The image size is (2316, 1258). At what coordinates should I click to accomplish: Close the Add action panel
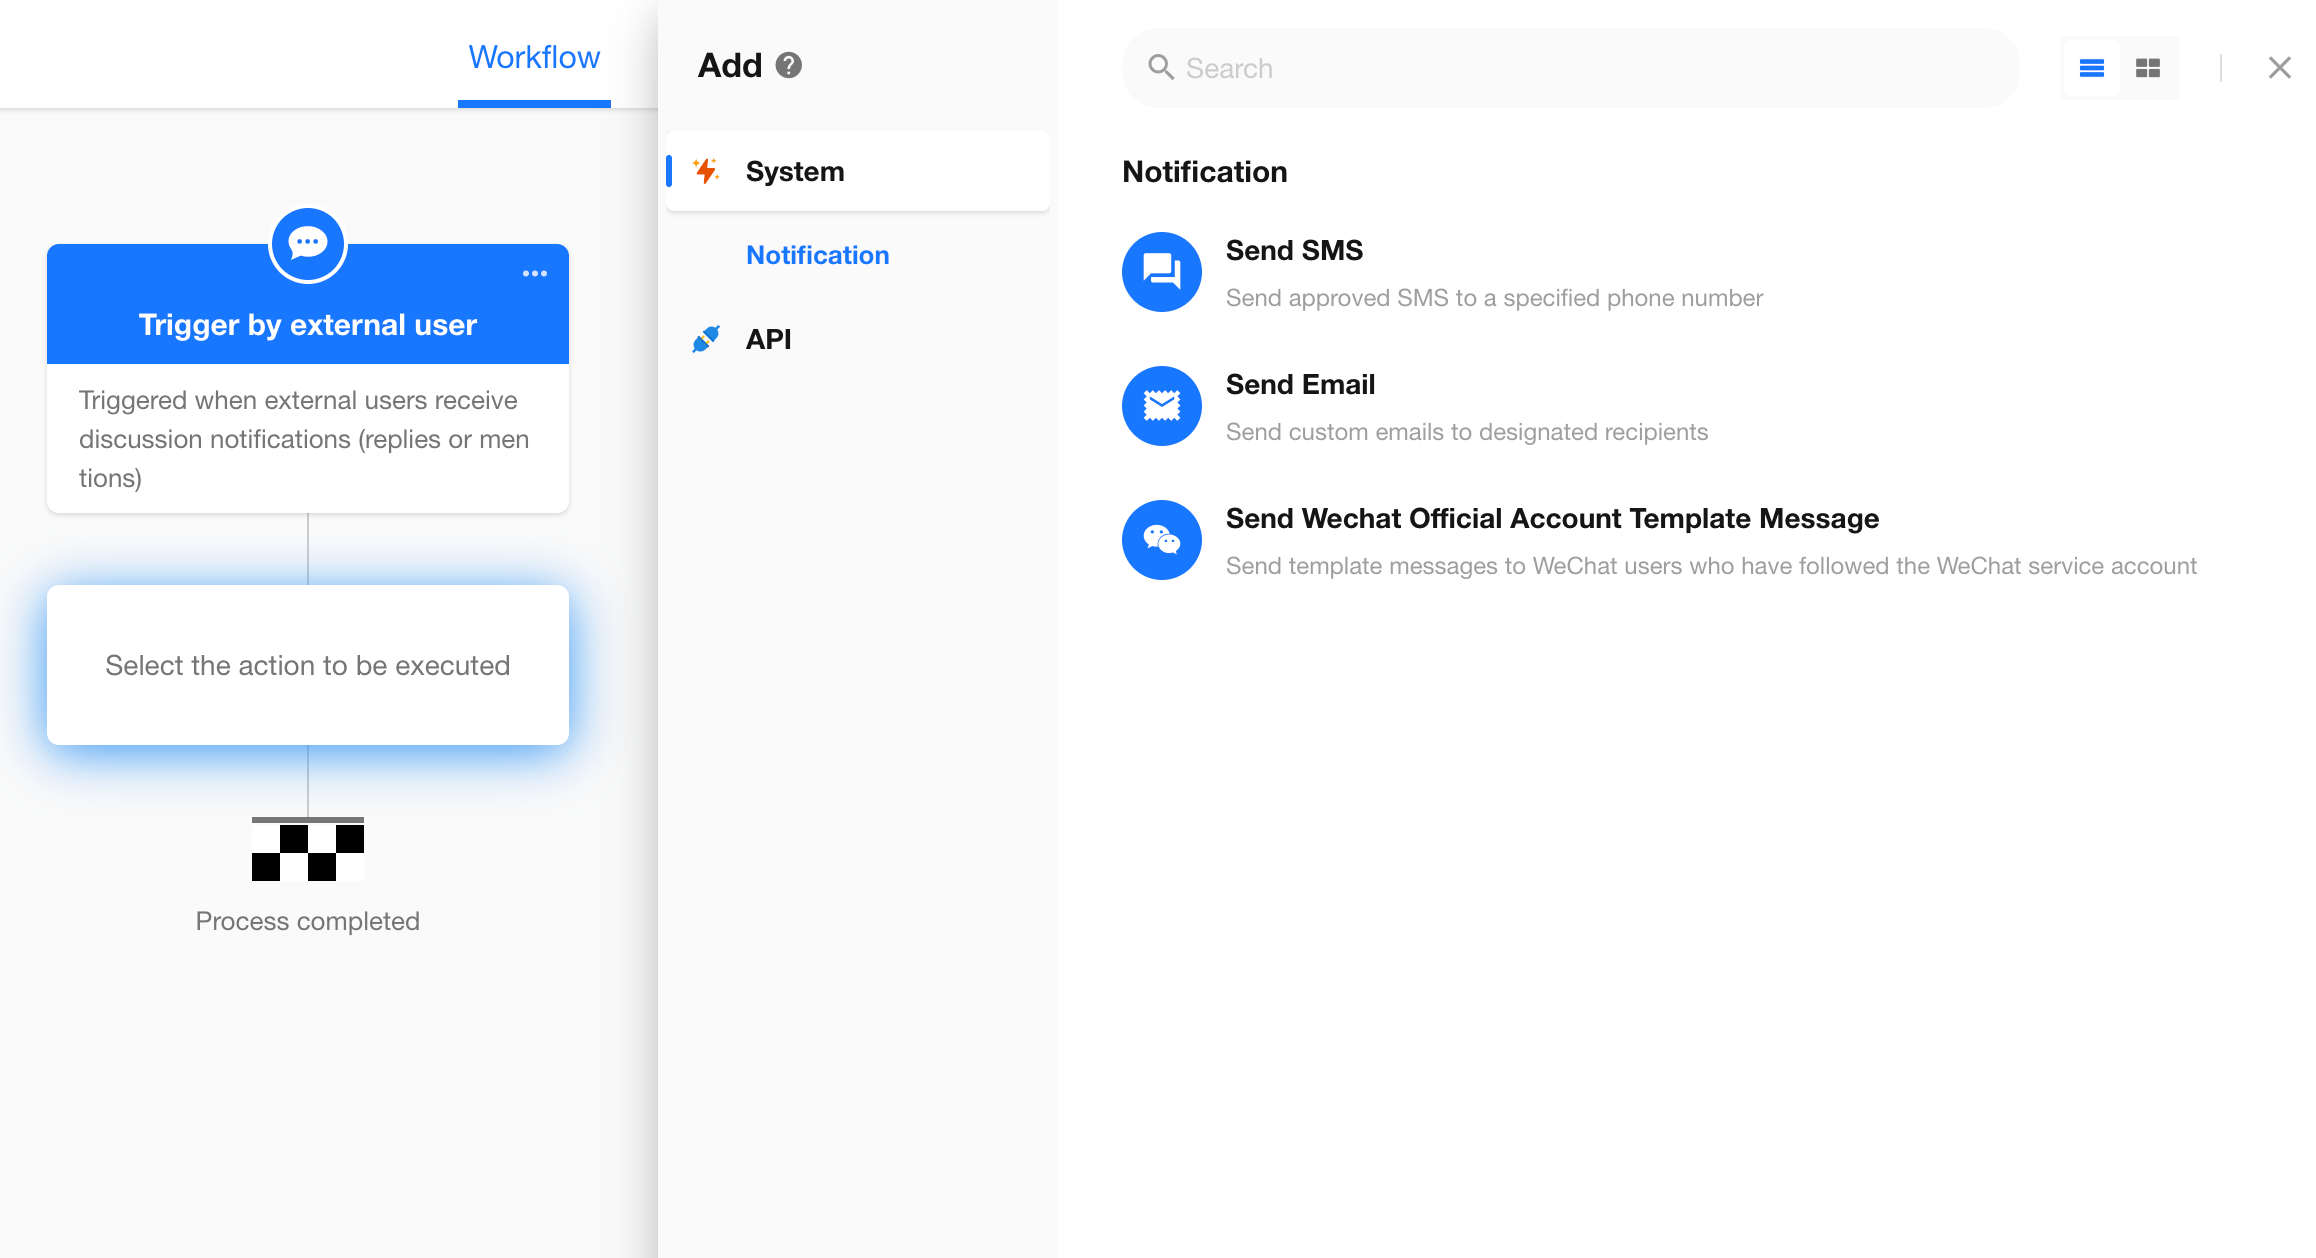[x=2279, y=68]
